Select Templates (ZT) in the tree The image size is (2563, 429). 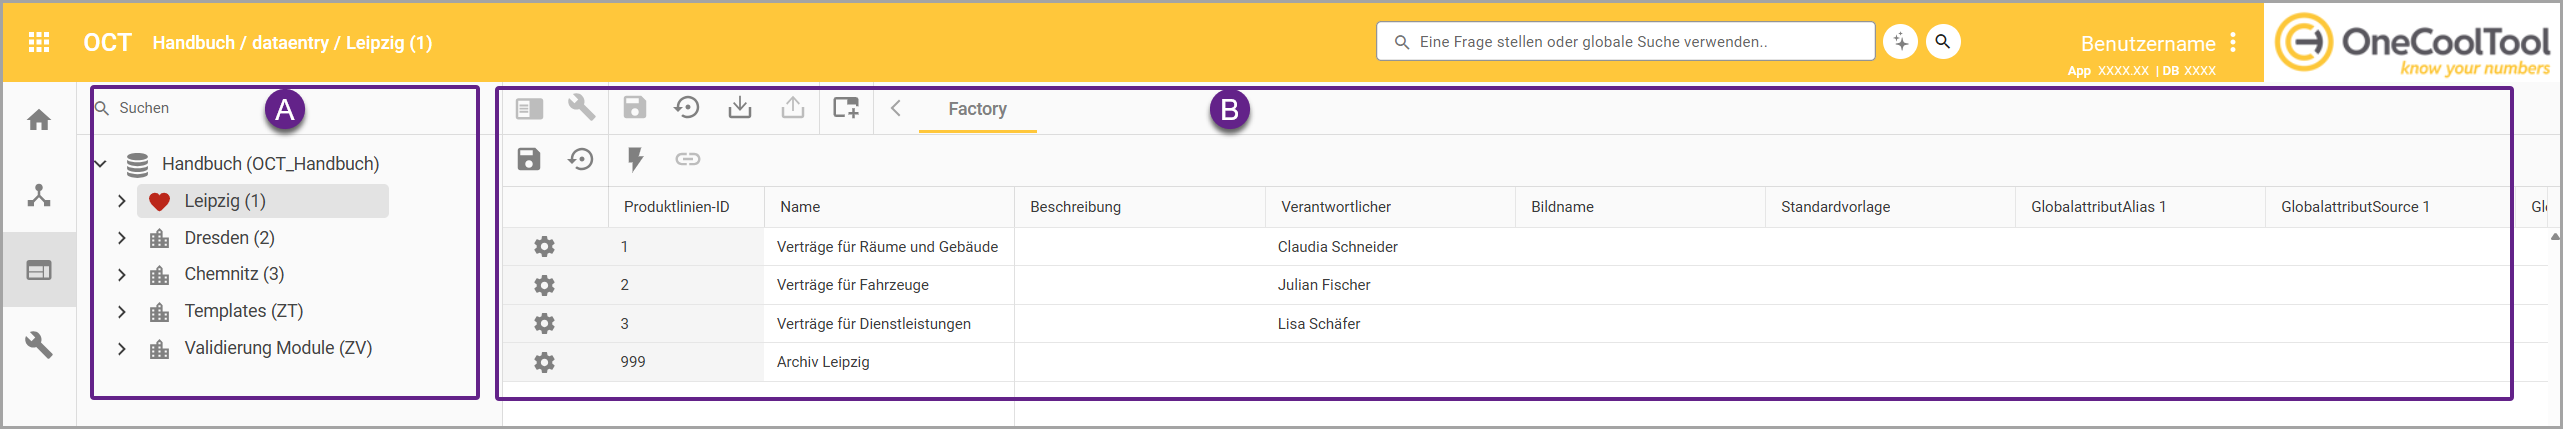pyautogui.click(x=244, y=311)
